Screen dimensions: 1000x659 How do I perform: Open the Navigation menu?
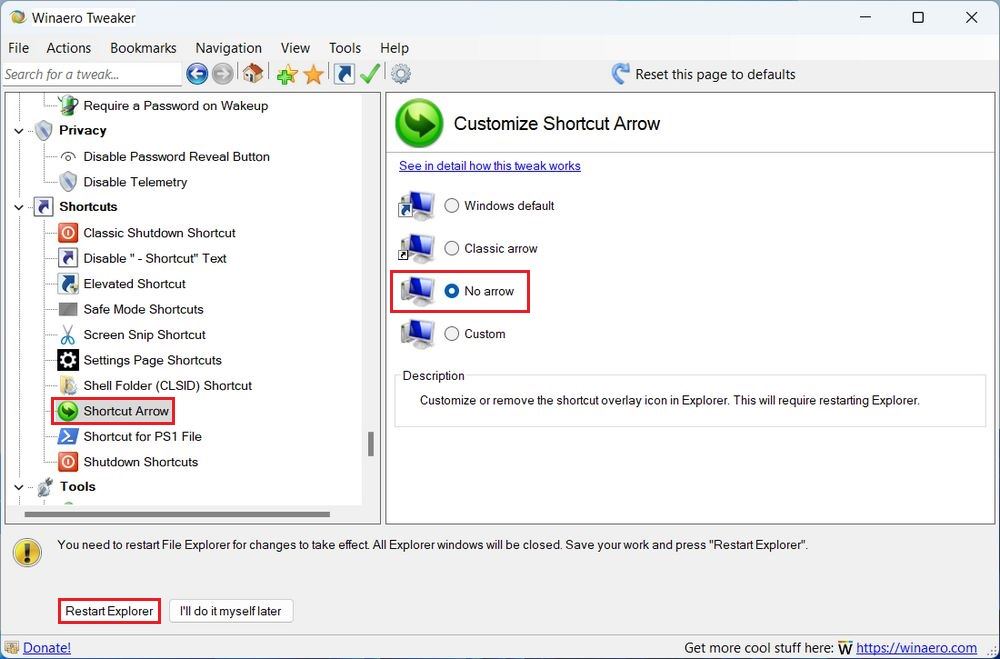[228, 48]
